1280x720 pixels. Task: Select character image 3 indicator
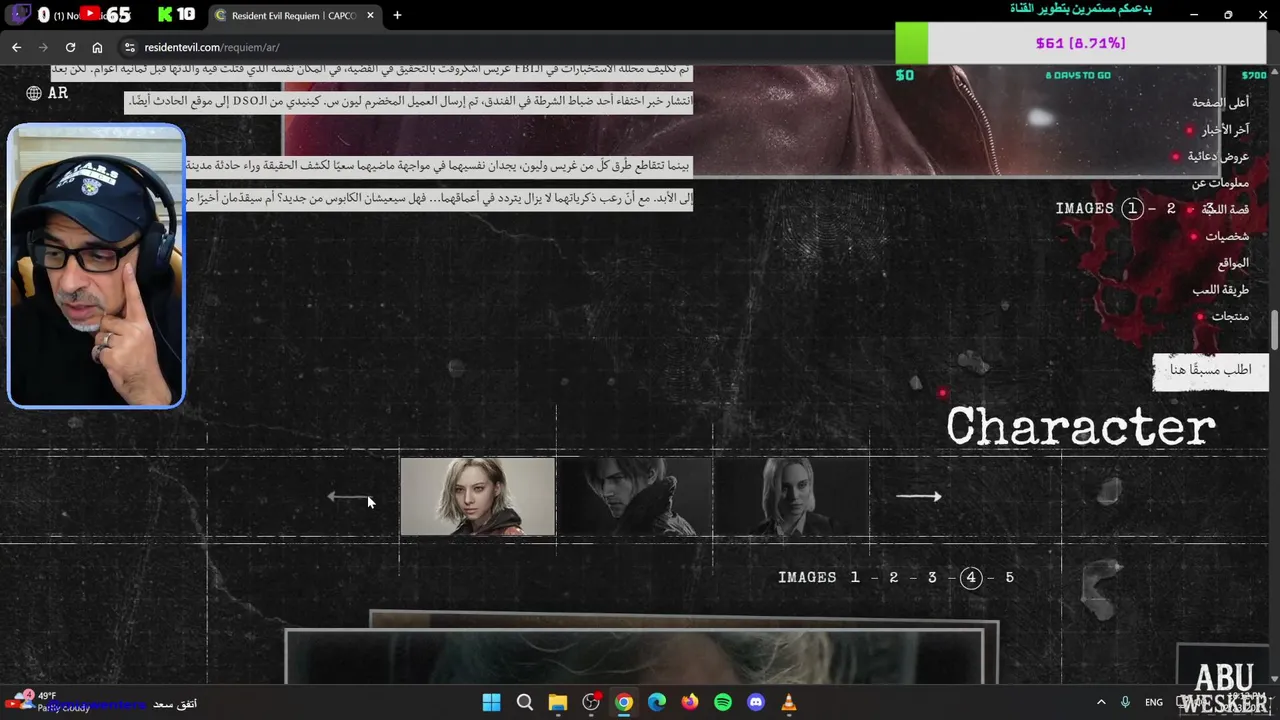(x=932, y=578)
